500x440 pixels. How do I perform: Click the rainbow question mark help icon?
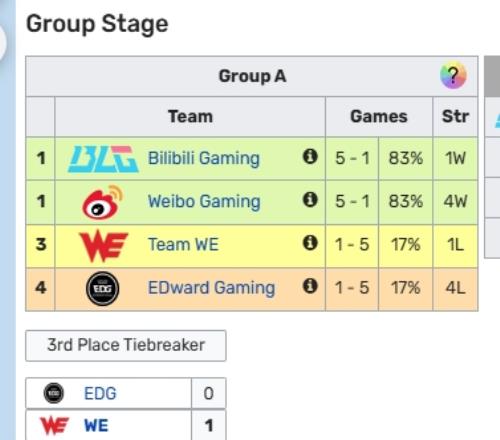tap(453, 76)
